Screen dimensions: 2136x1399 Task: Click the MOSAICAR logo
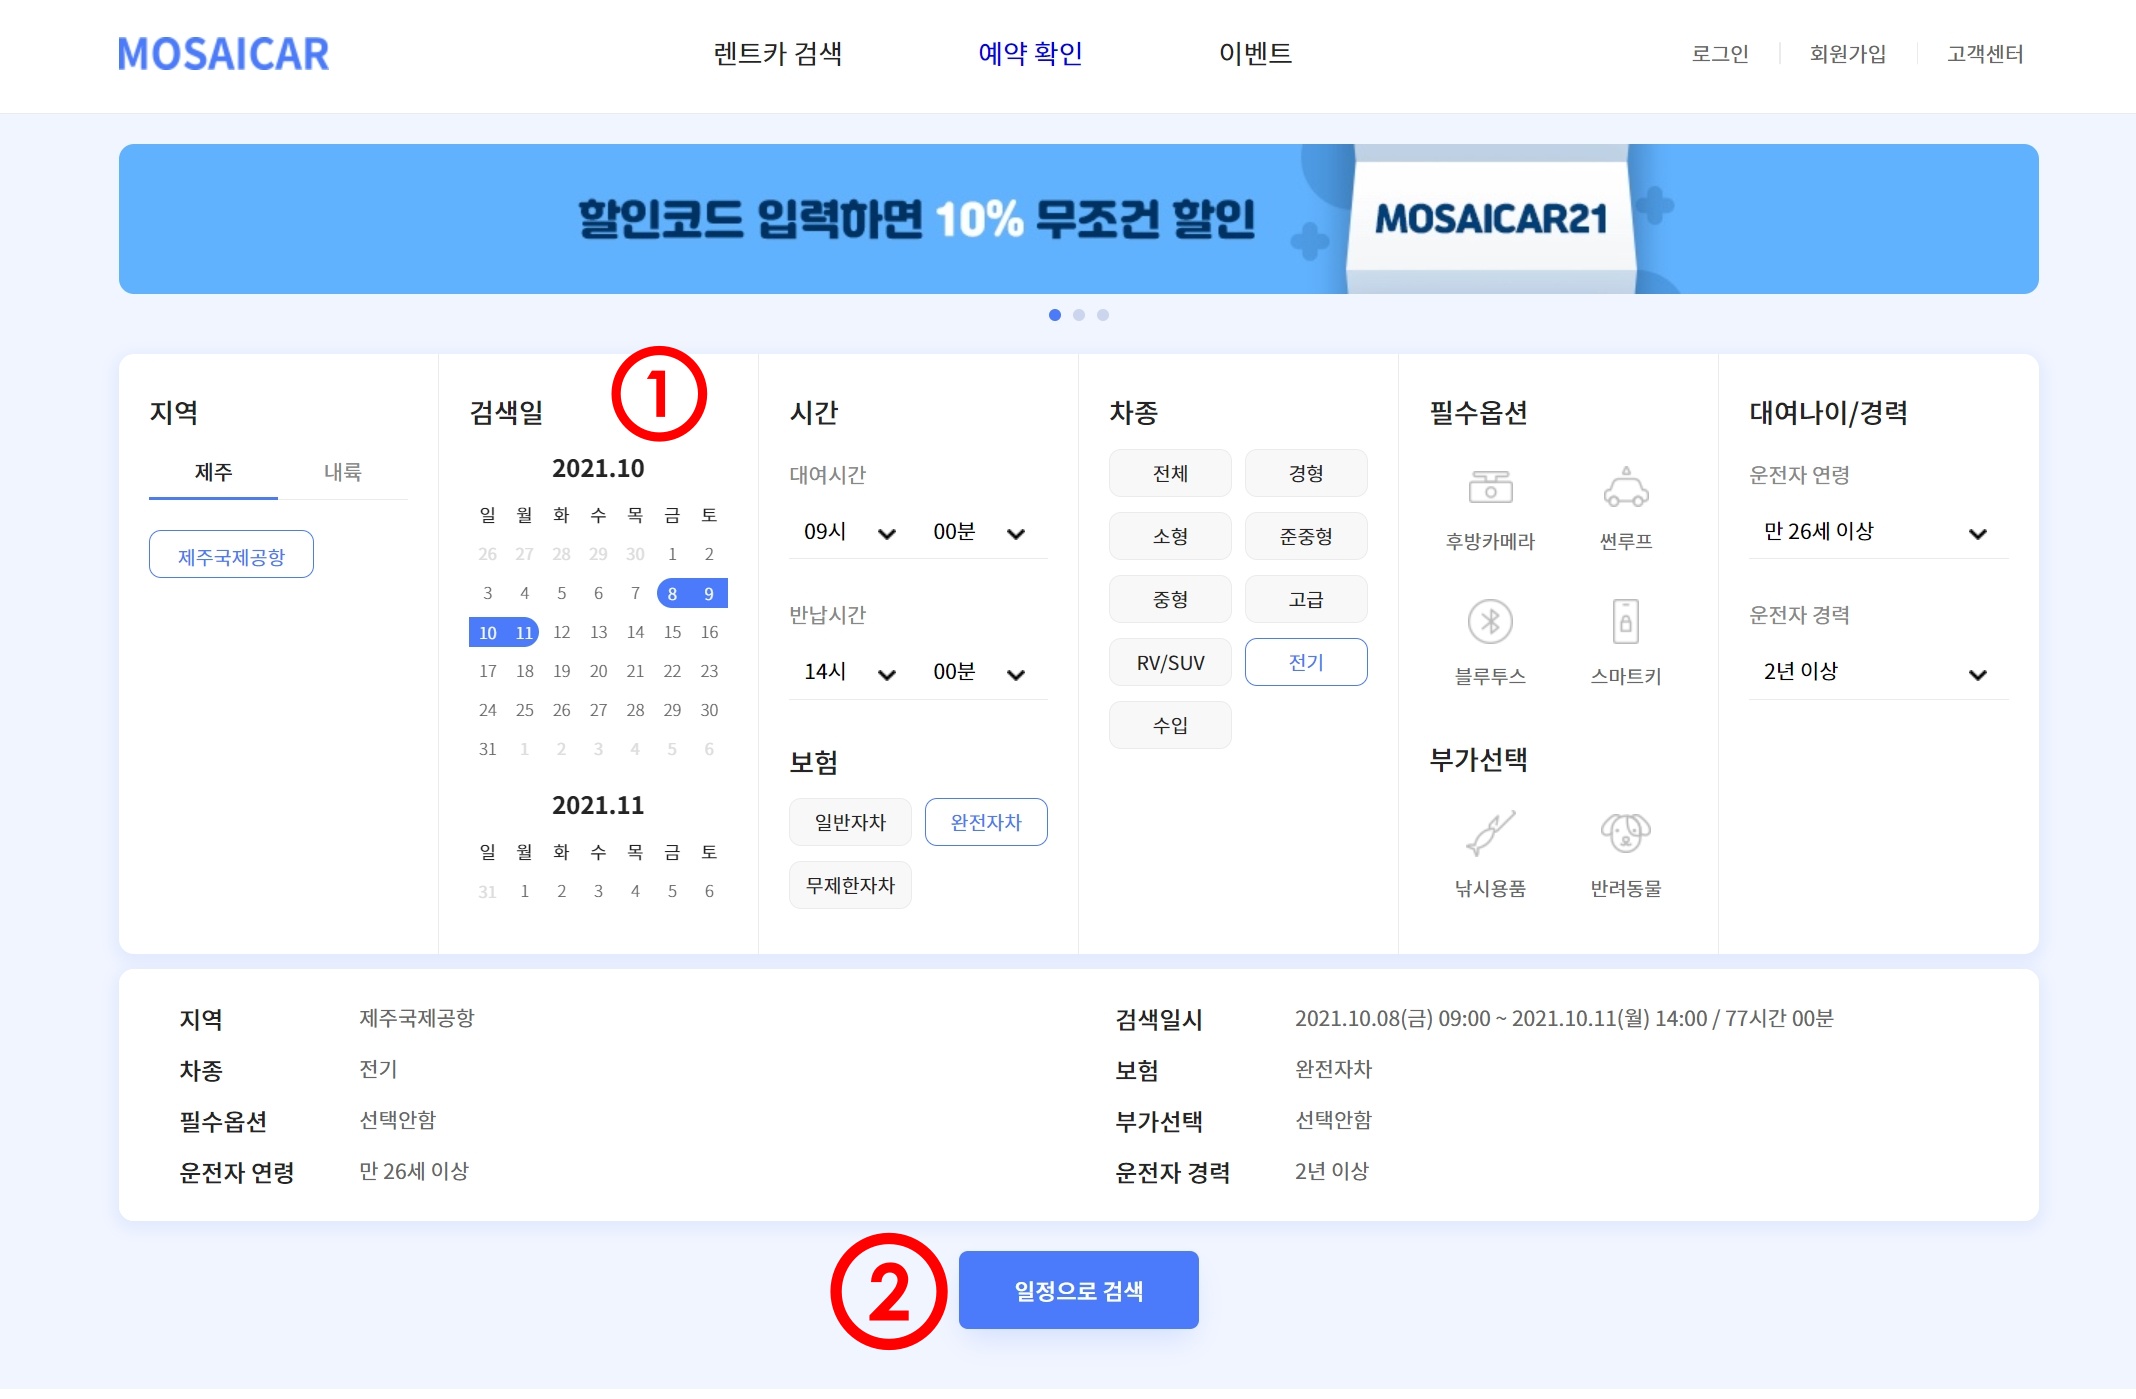[222, 54]
